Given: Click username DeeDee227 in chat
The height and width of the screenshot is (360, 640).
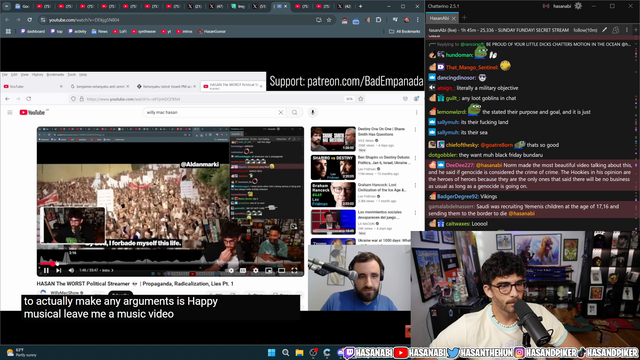Looking at the screenshot, I should click(460, 165).
